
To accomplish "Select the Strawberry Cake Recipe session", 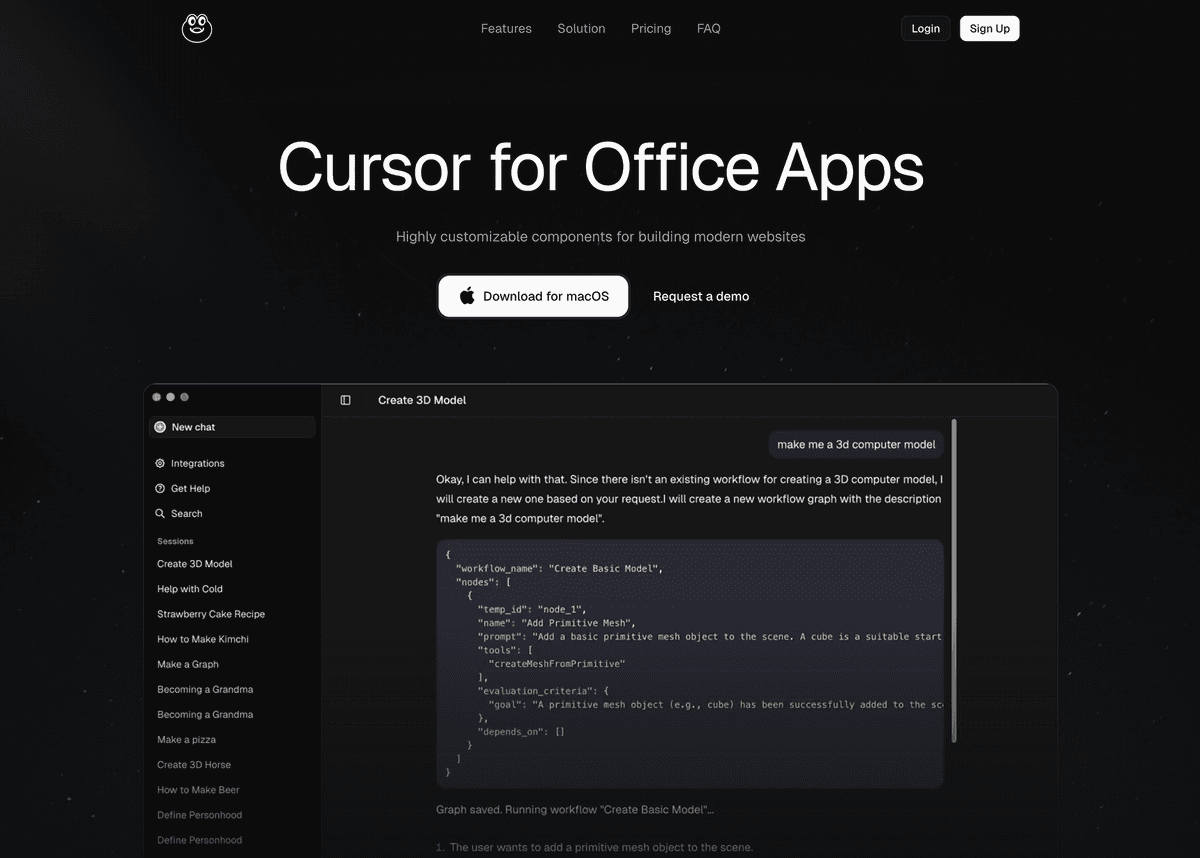I will 211,614.
